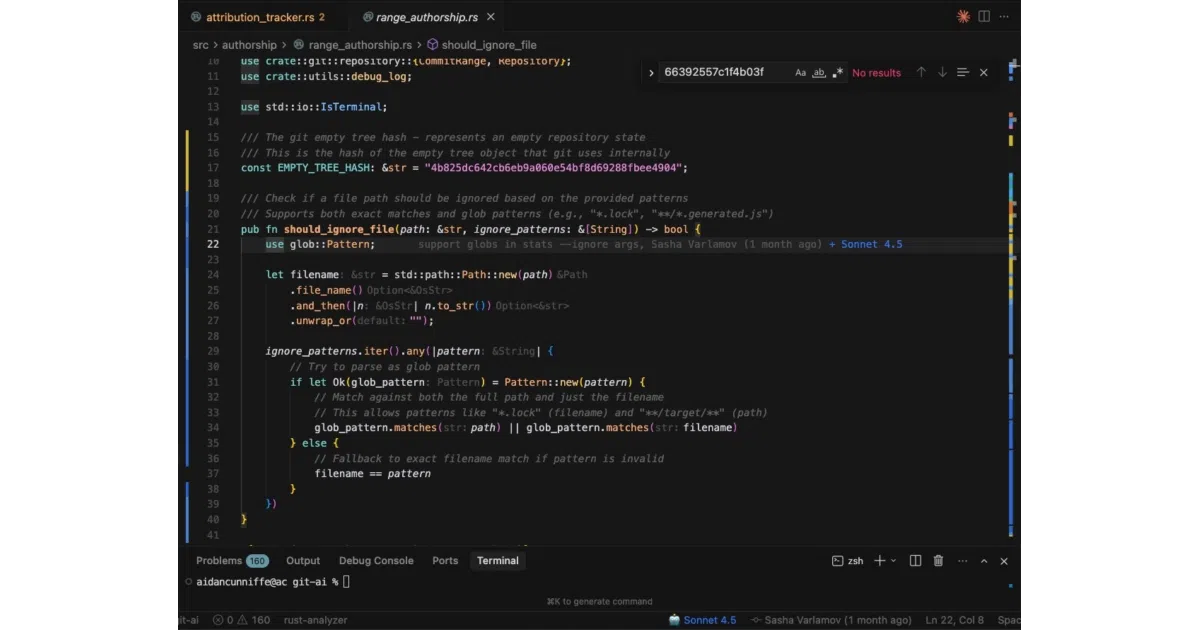Image resolution: width=1200 pixels, height=630 pixels.
Task: Toggle Find in Selection icon
Action: coord(962,72)
